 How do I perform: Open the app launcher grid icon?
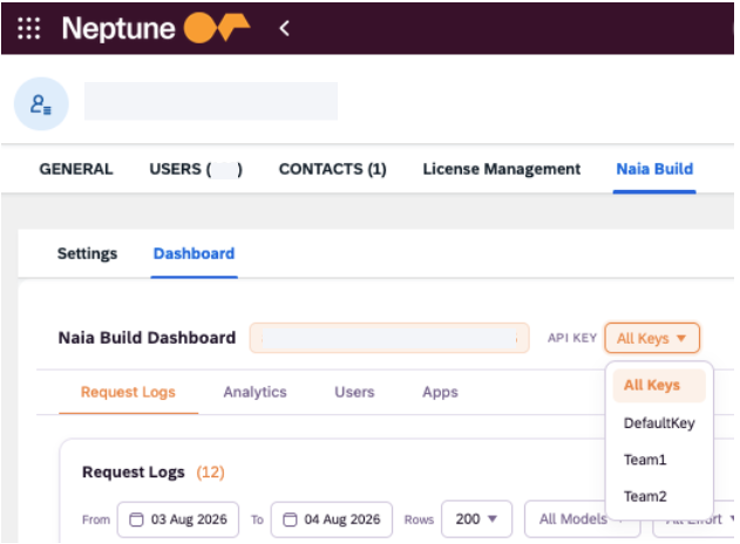(29, 28)
